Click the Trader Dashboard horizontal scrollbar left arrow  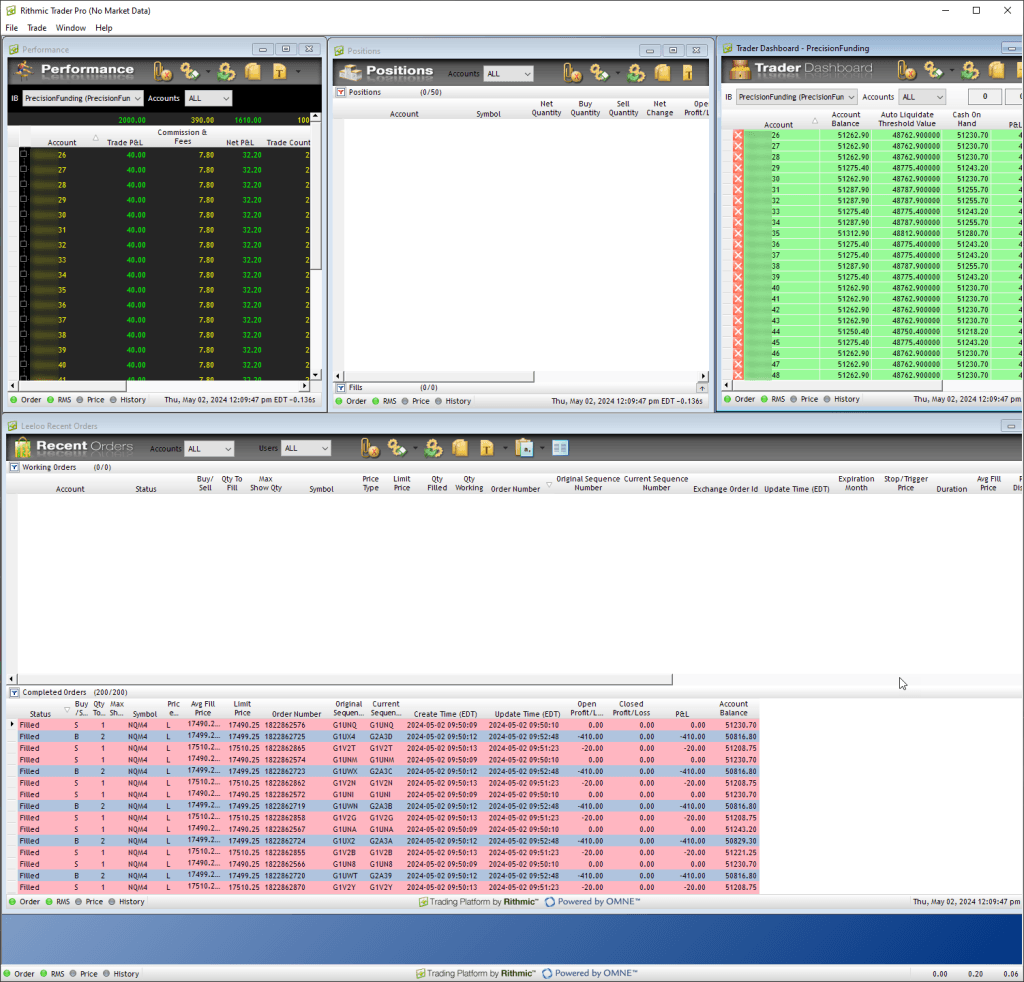[728, 385]
